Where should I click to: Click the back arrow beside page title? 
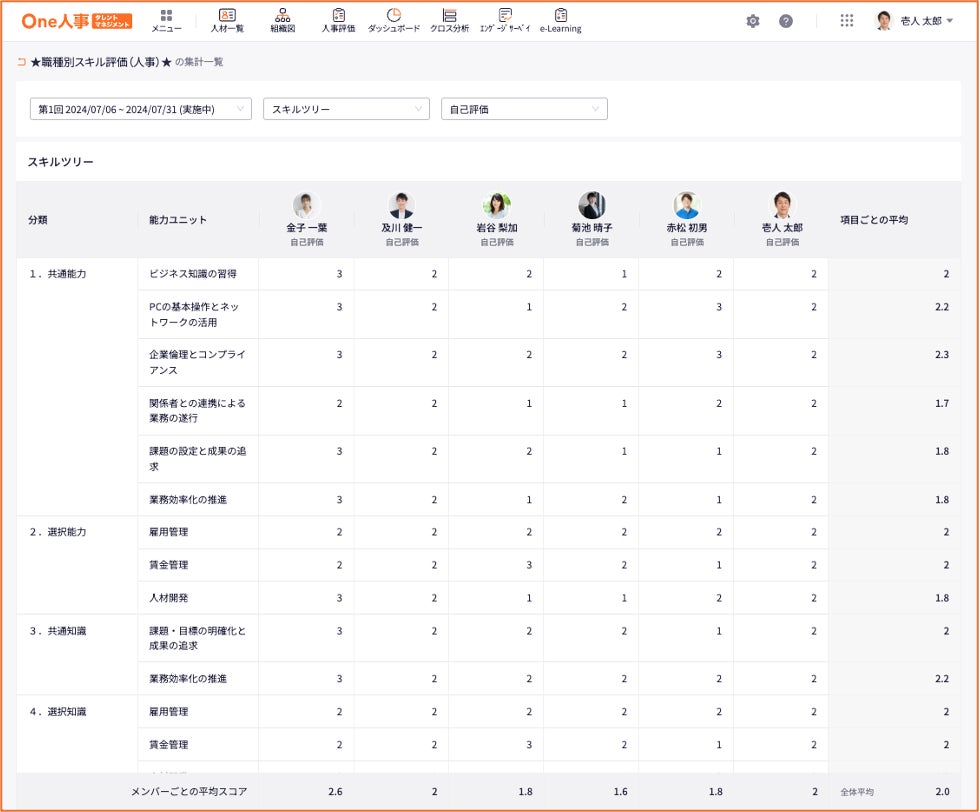pos(22,62)
